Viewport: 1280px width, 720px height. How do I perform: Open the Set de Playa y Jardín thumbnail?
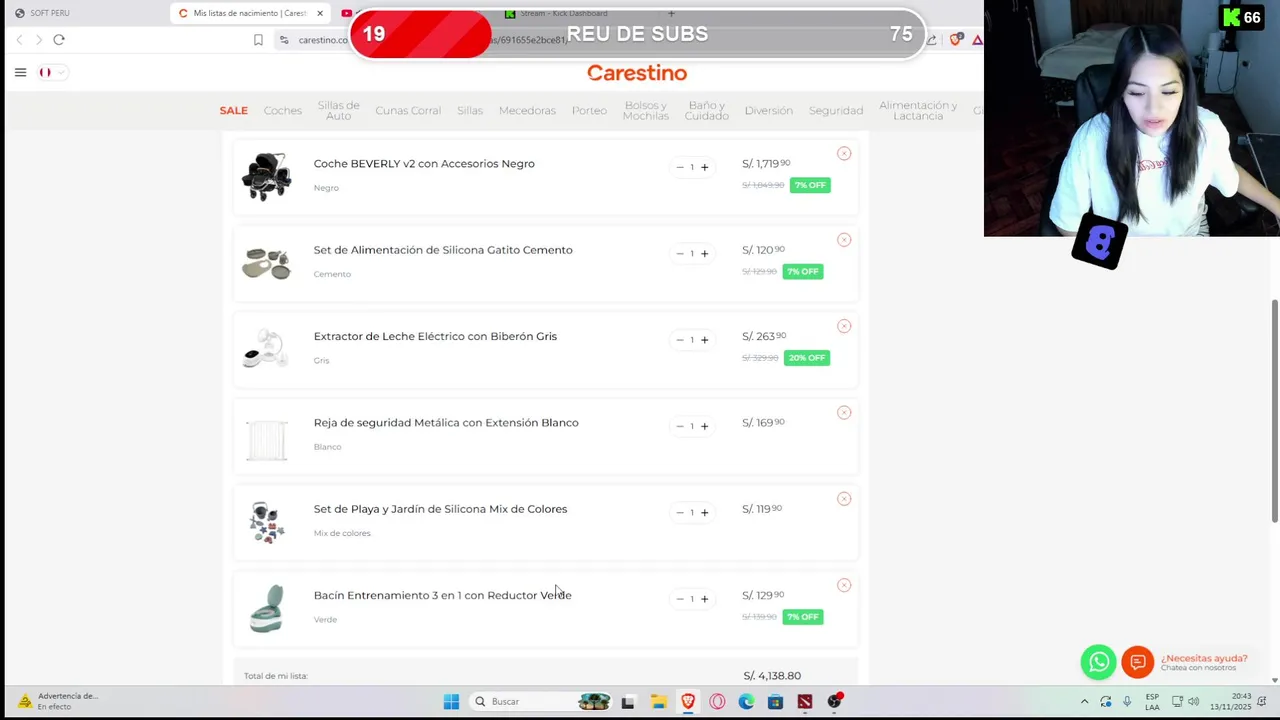tap(267, 522)
